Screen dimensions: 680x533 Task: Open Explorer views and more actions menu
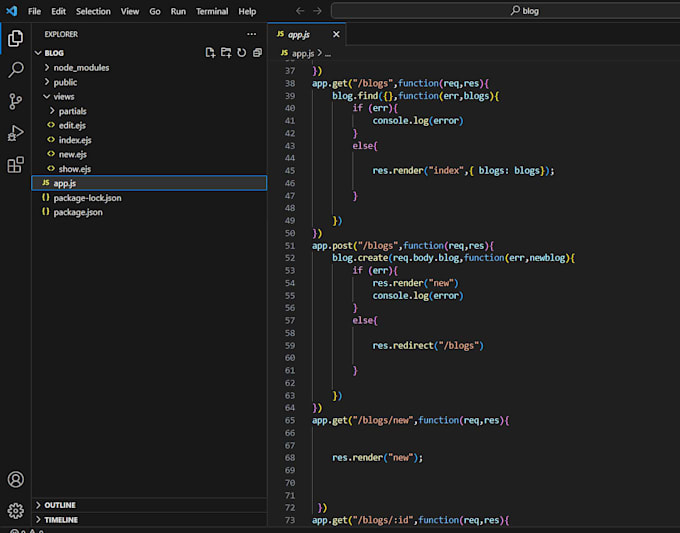coord(252,34)
